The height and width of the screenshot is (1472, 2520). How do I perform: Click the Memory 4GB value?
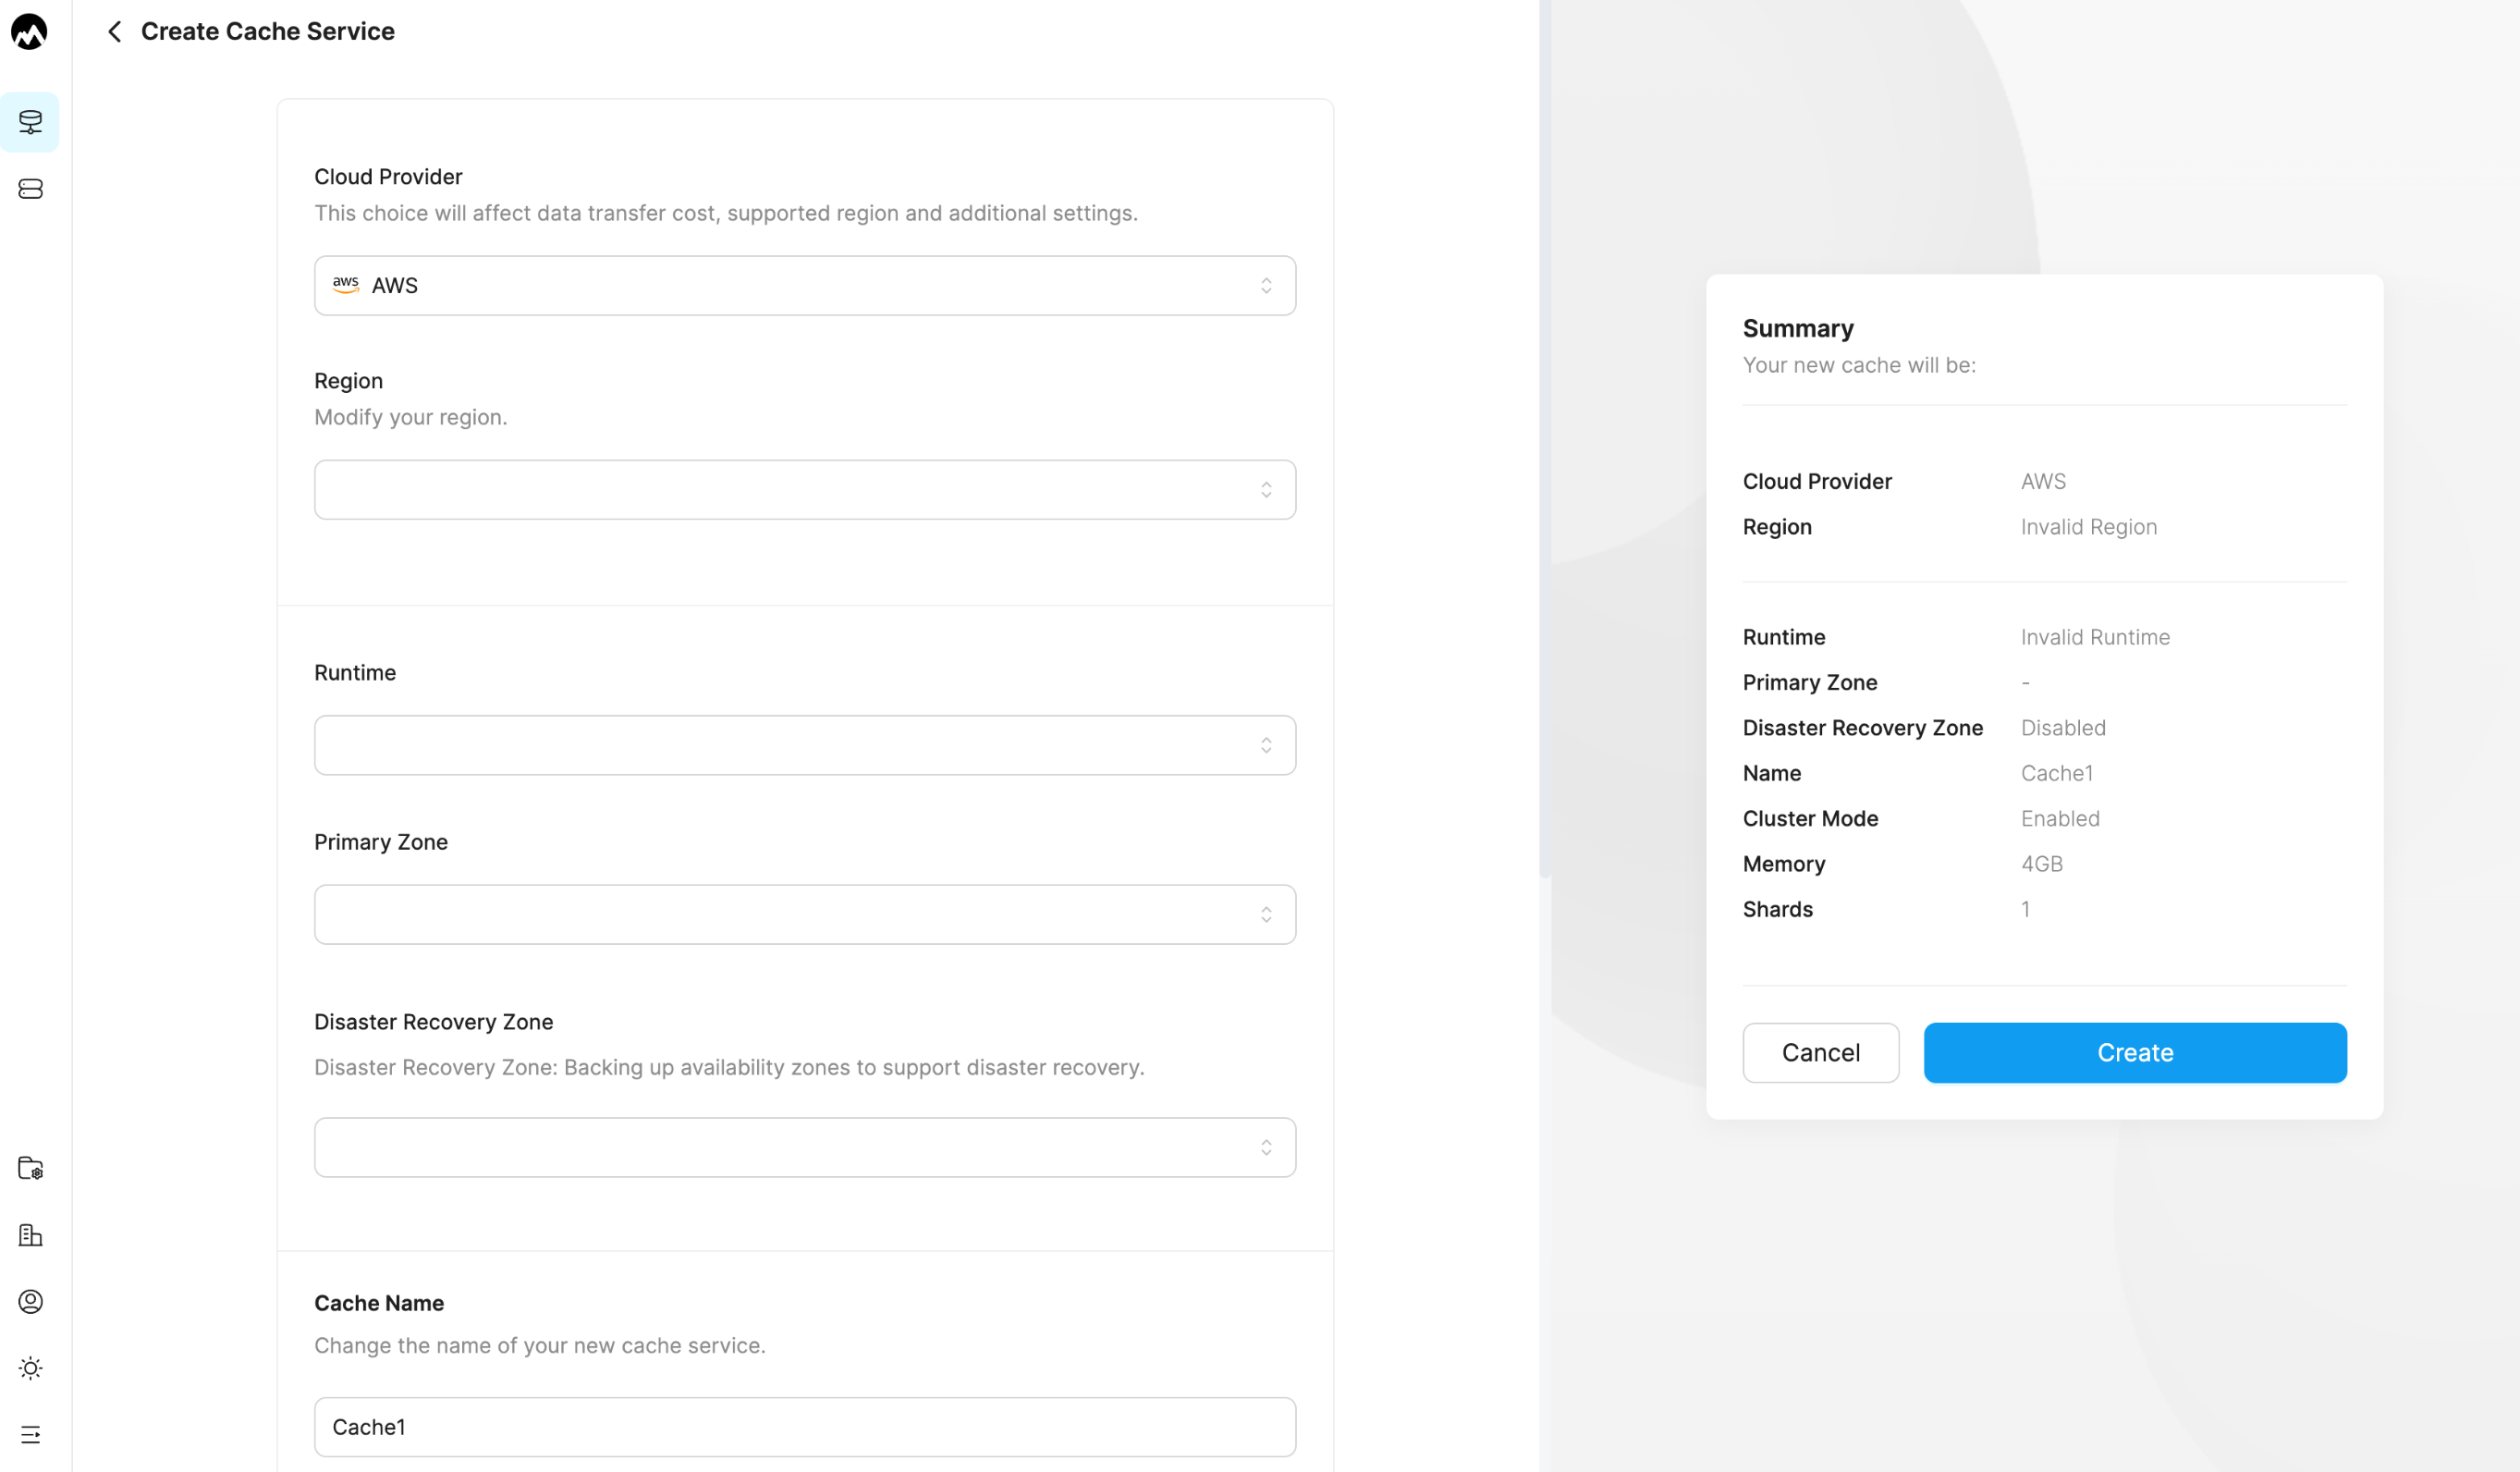coord(2041,864)
